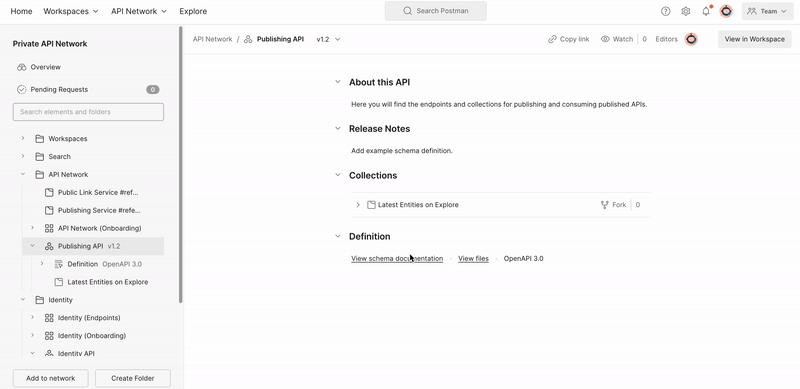The width and height of the screenshot is (800, 389).
Task: Click the Workspaces folder icon
Action: coord(39,139)
